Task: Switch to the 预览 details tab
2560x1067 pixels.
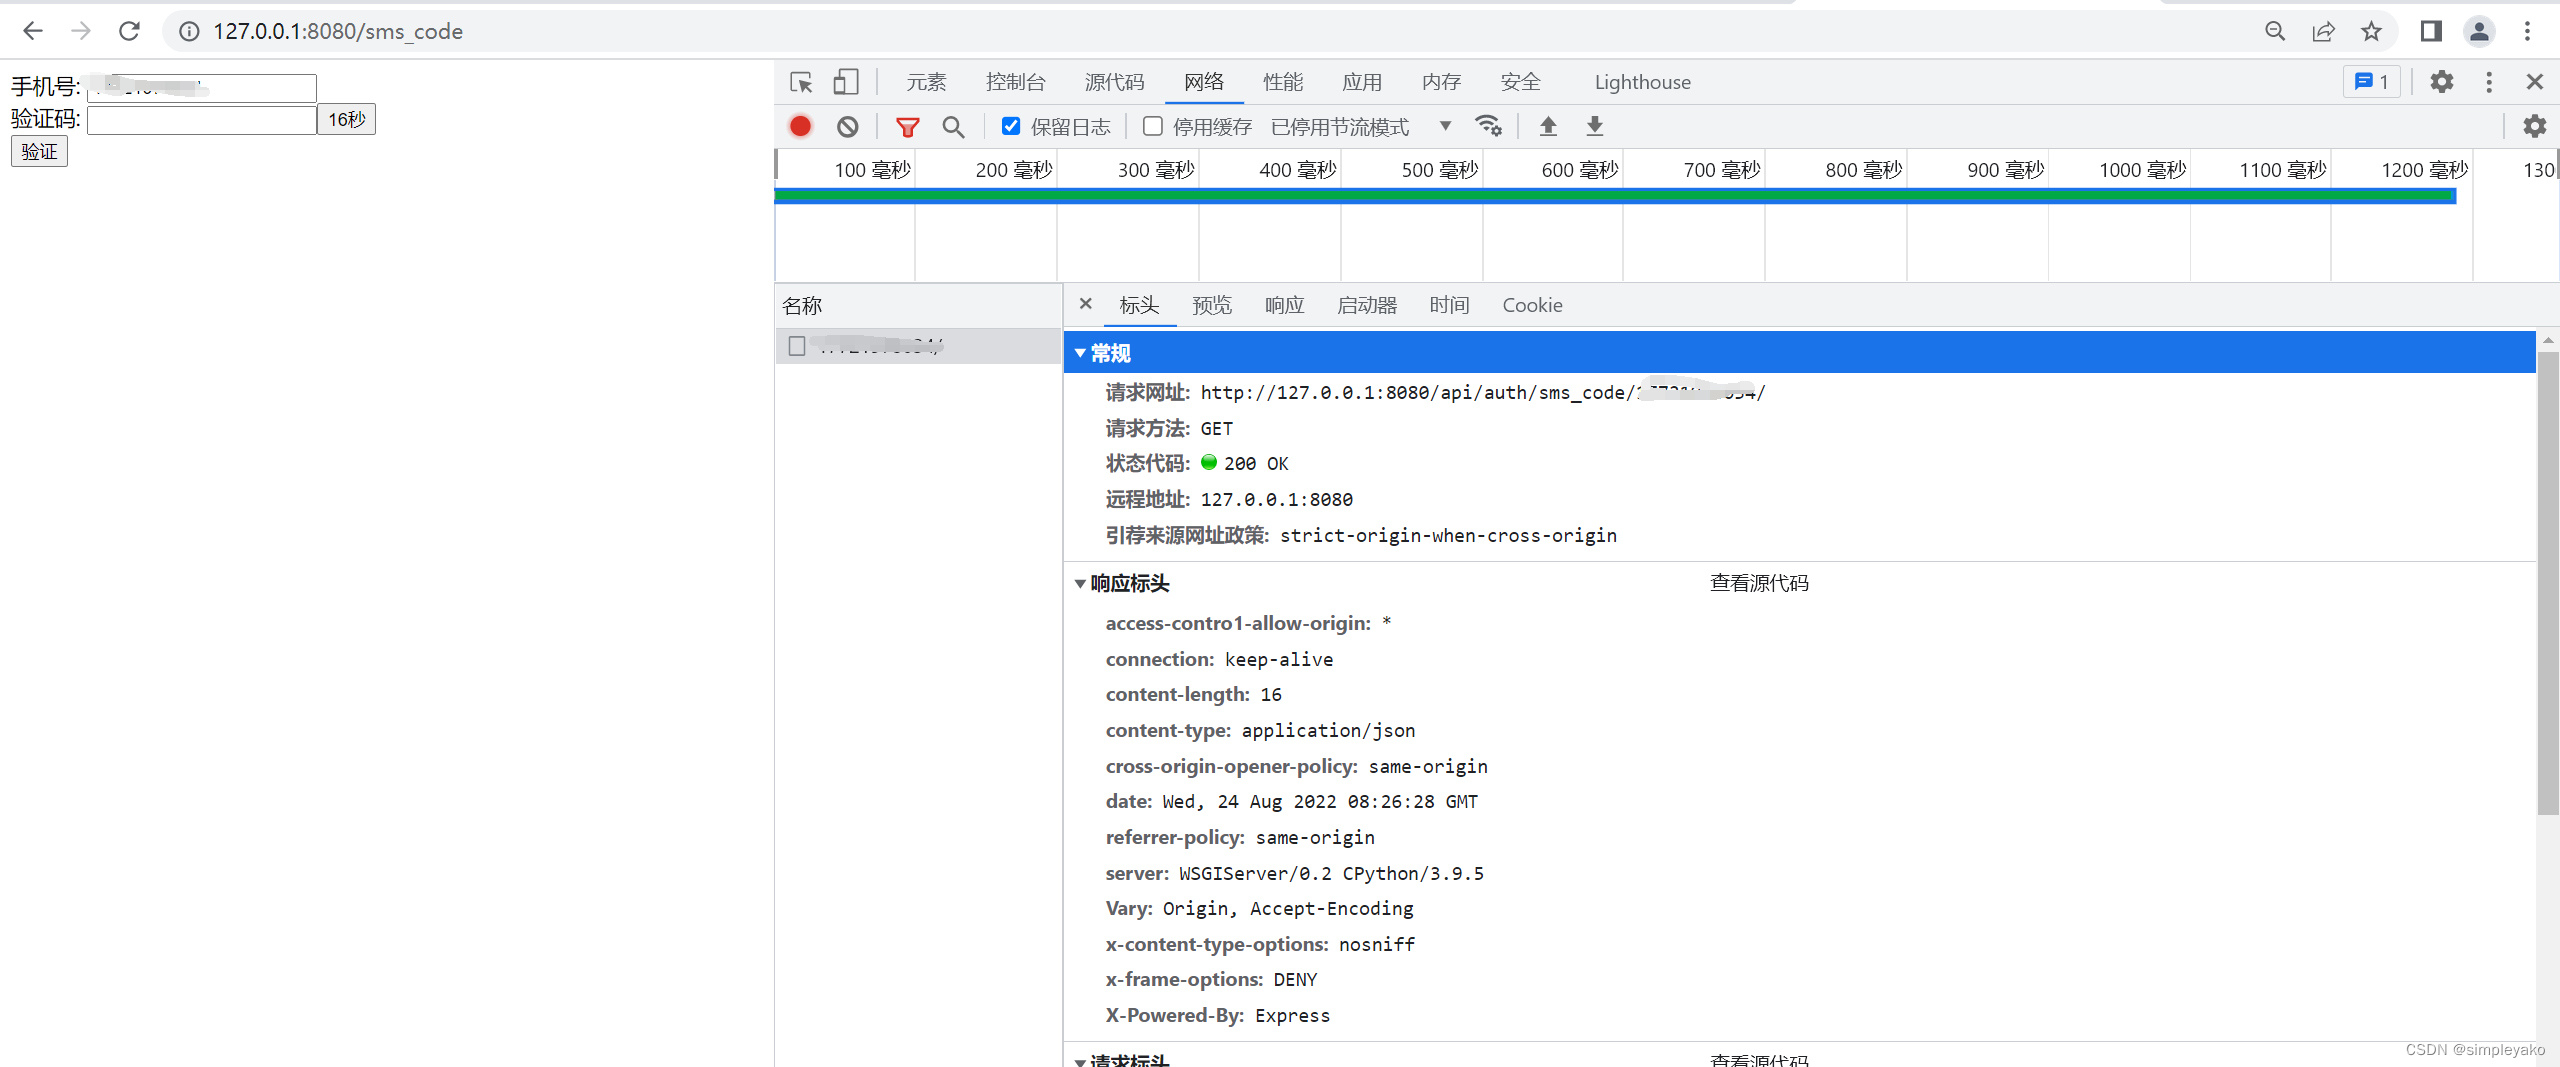Action: pos(1212,305)
